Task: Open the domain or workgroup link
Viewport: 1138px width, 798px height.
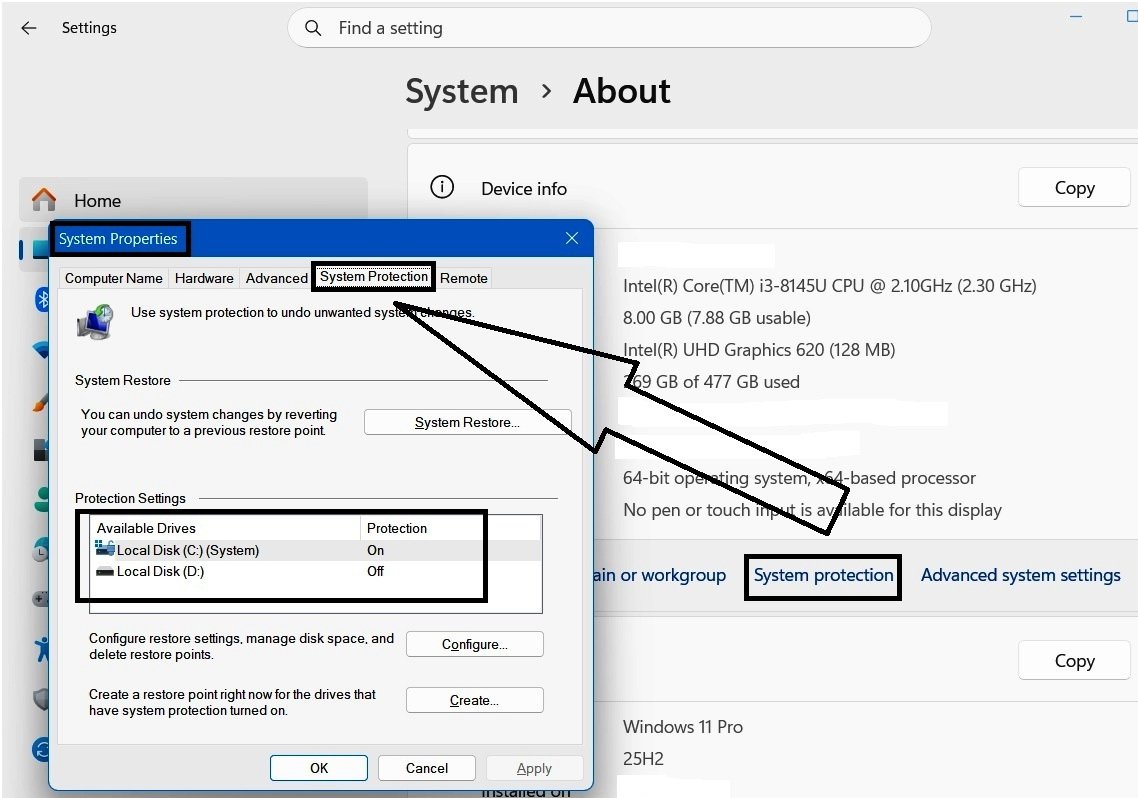Action: pyautogui.click(x=660, y=575)
